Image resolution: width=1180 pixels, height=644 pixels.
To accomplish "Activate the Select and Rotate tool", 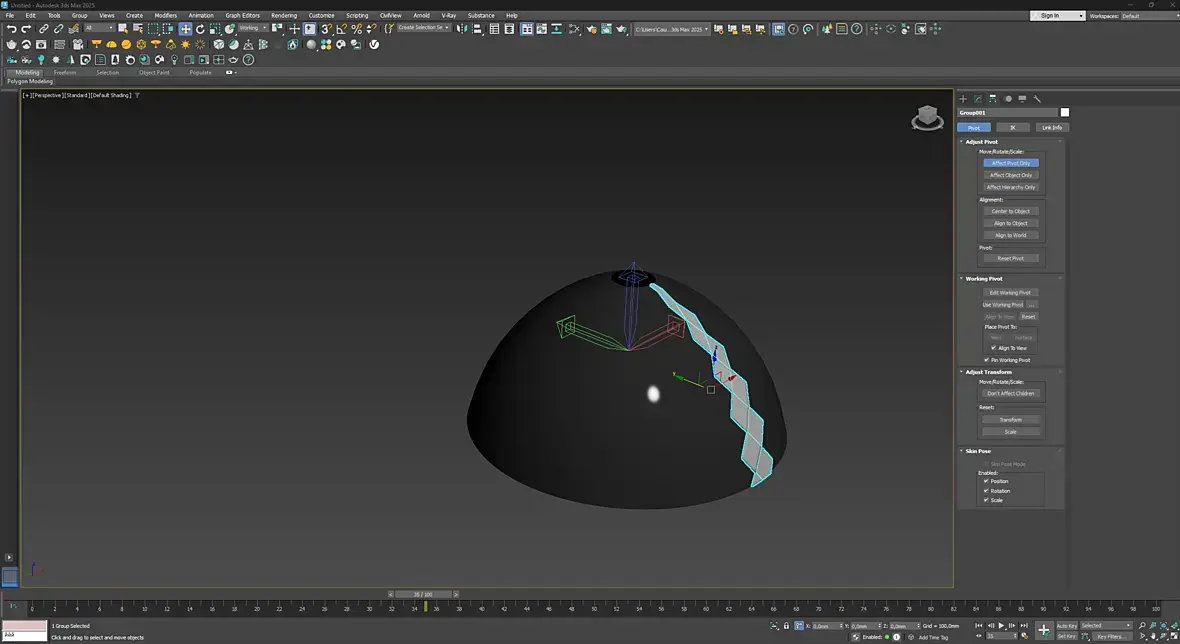I will tap(200, 29).
